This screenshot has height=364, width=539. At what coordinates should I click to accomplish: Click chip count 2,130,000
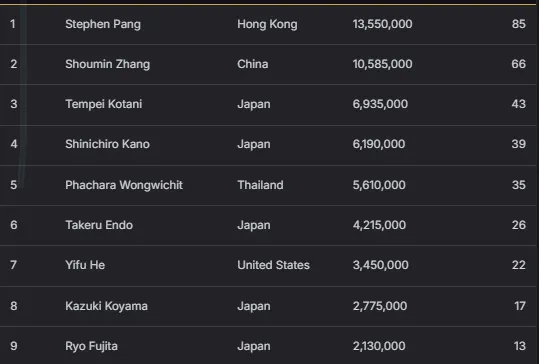coord(379,346)
